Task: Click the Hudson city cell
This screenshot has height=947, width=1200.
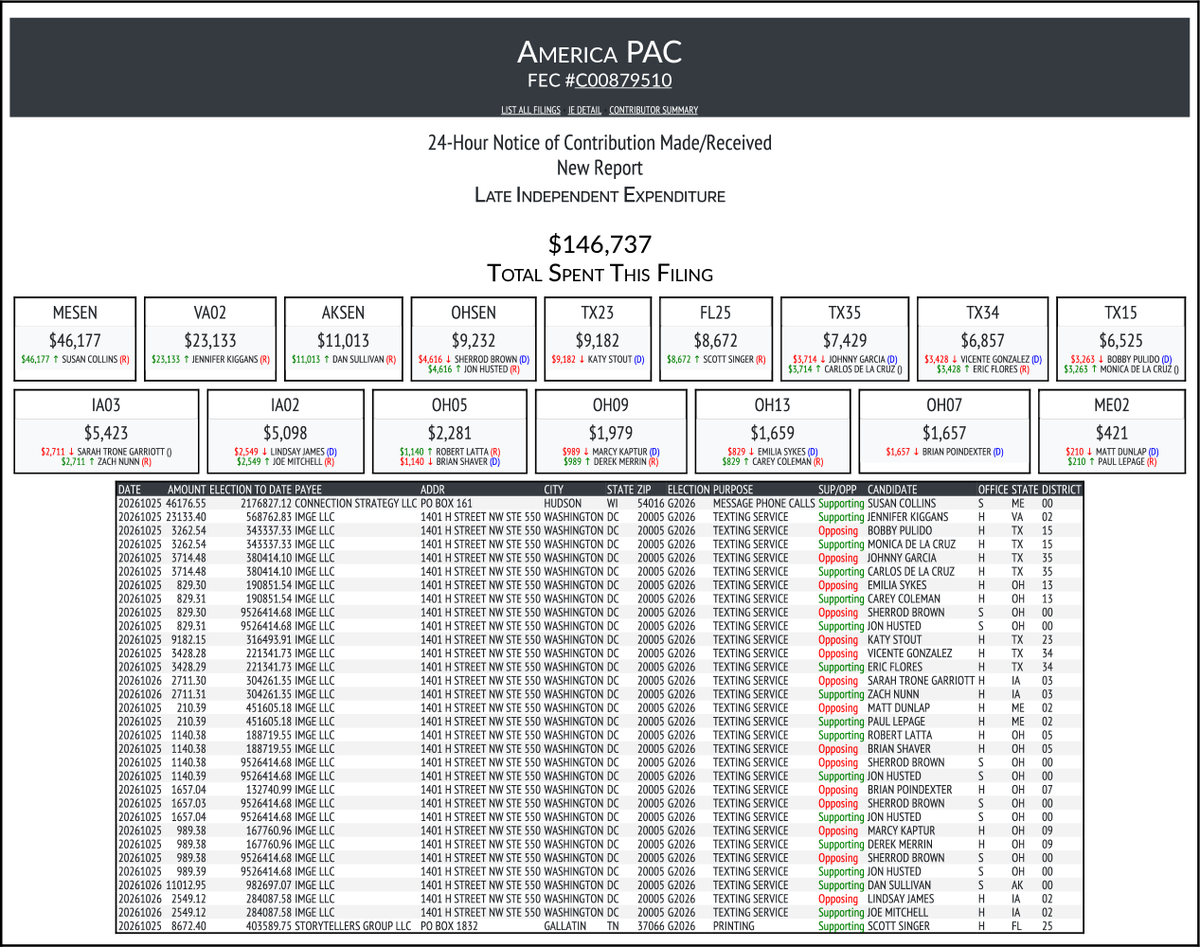Action: (561, 503)
